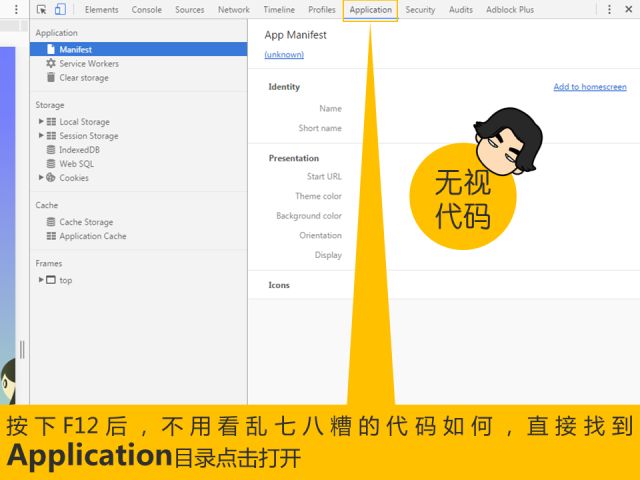Click the Start URL field label
640x480 pixels.
[x=324, y=176]
